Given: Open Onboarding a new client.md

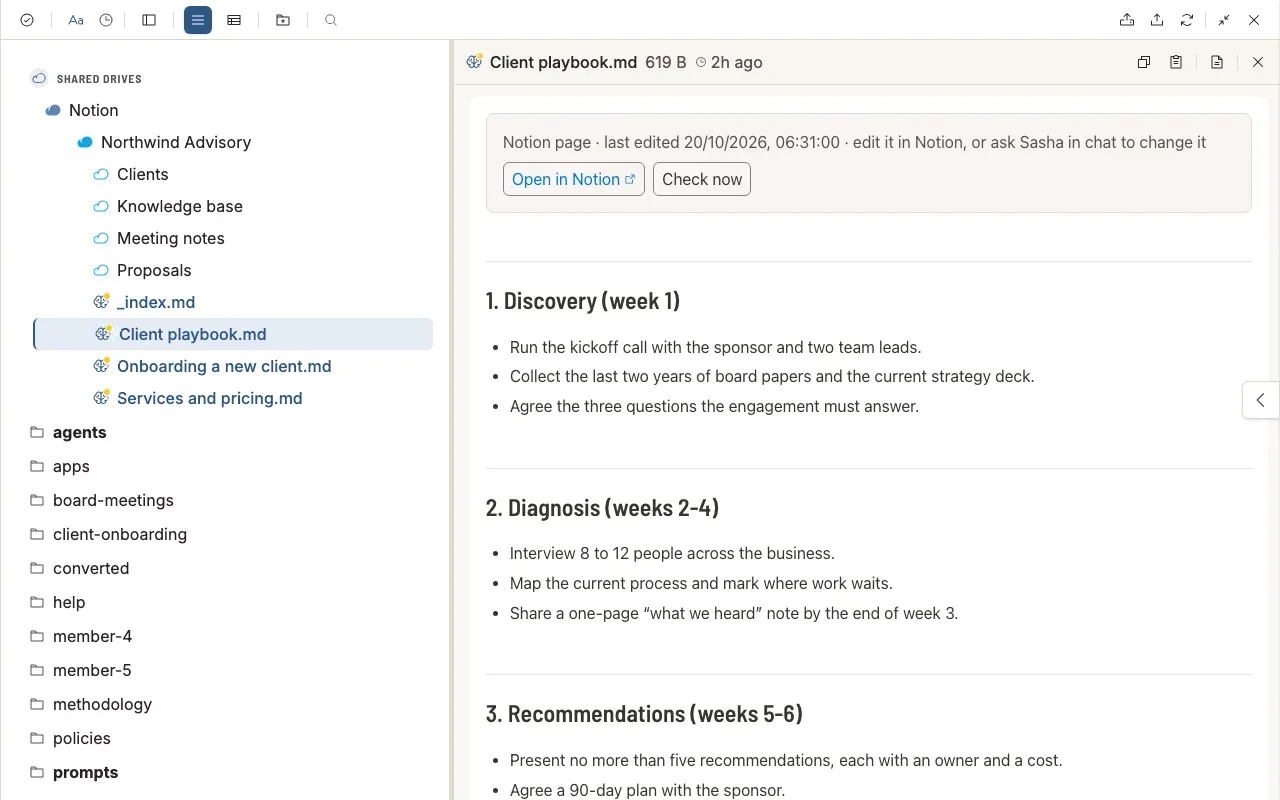Looking at the screenshot, I should (224, 366).
